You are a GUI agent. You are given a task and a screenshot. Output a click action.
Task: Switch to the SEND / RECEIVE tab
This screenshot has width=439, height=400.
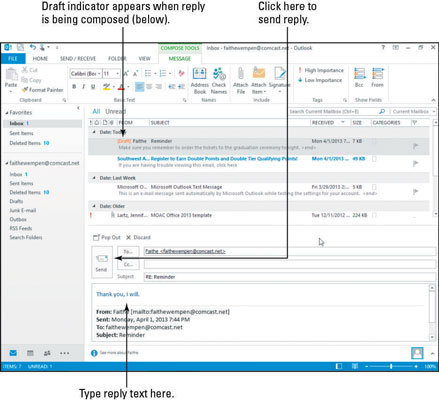click(78, 59)
